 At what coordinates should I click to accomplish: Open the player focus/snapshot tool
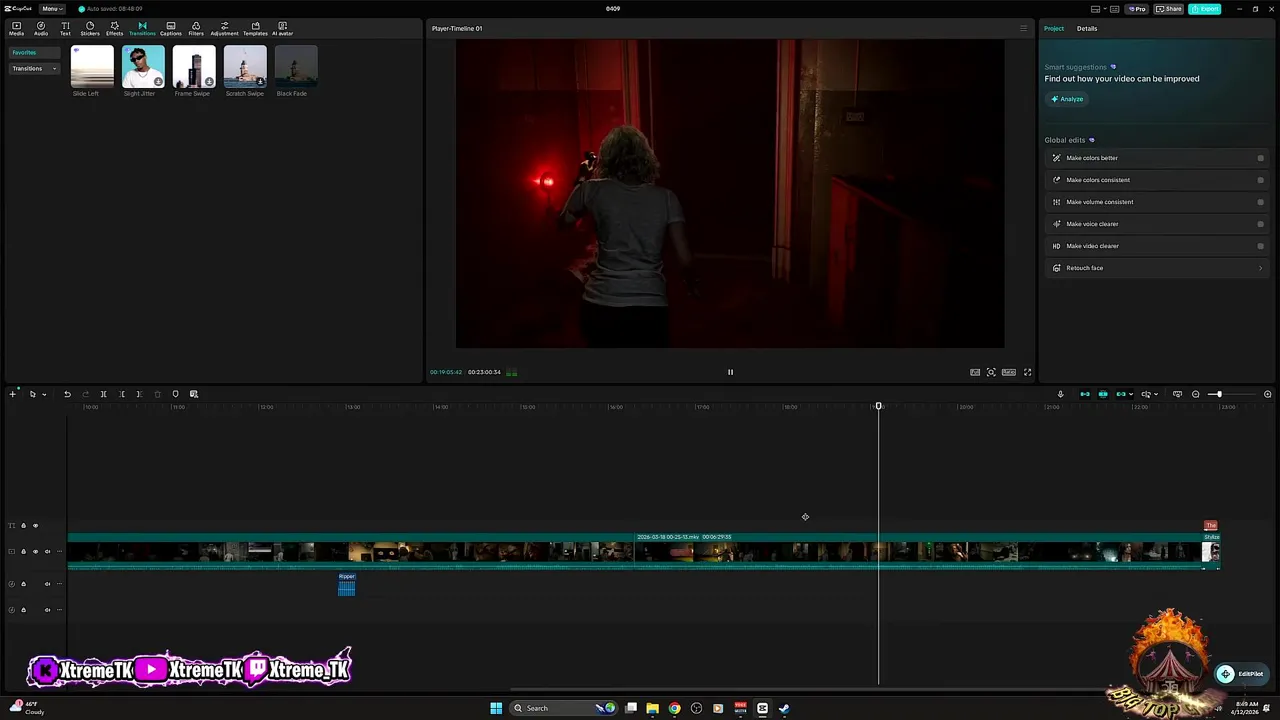pos(991,372)
